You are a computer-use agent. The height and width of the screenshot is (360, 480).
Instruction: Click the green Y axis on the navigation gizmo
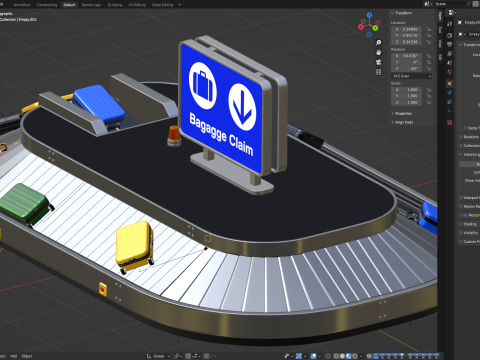click(375, 28)
